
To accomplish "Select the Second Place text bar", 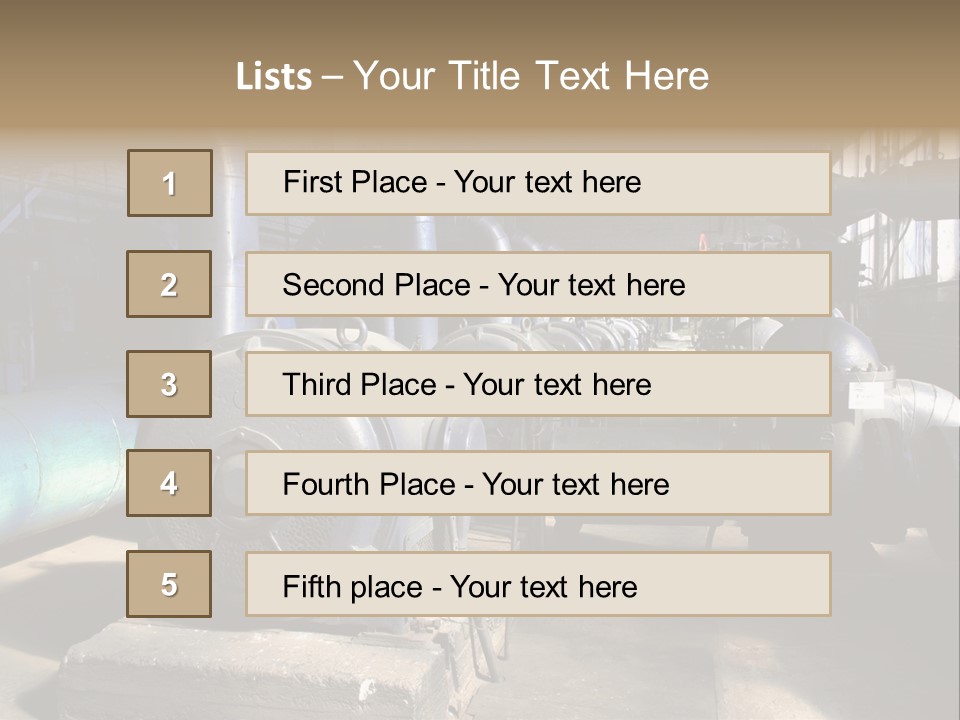I will click(538, 284).
